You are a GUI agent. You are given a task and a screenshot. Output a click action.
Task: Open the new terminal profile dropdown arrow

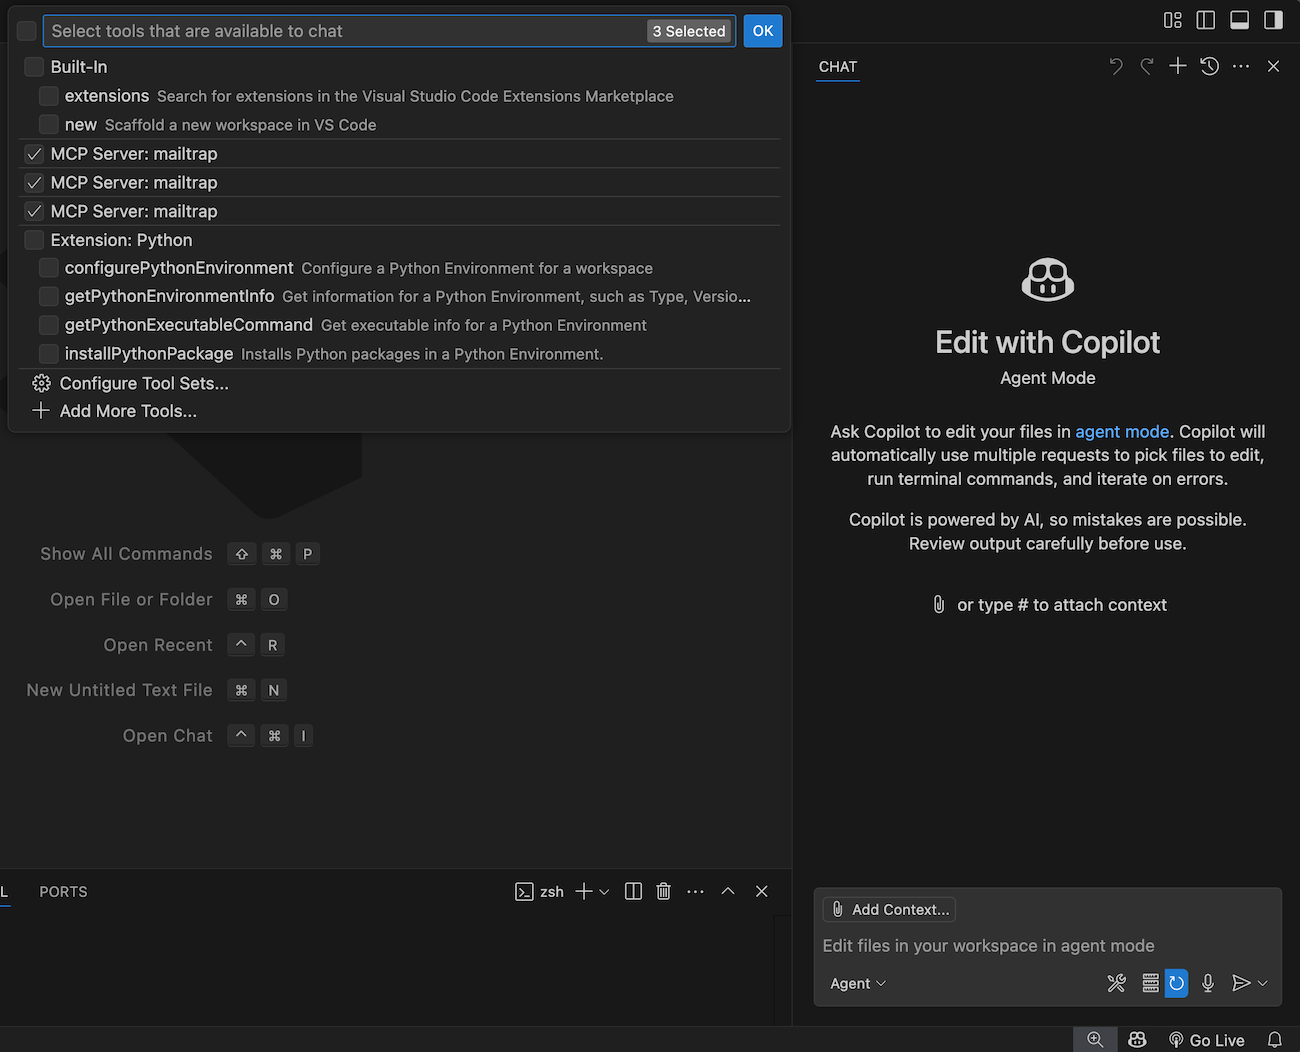click(604, 891)
